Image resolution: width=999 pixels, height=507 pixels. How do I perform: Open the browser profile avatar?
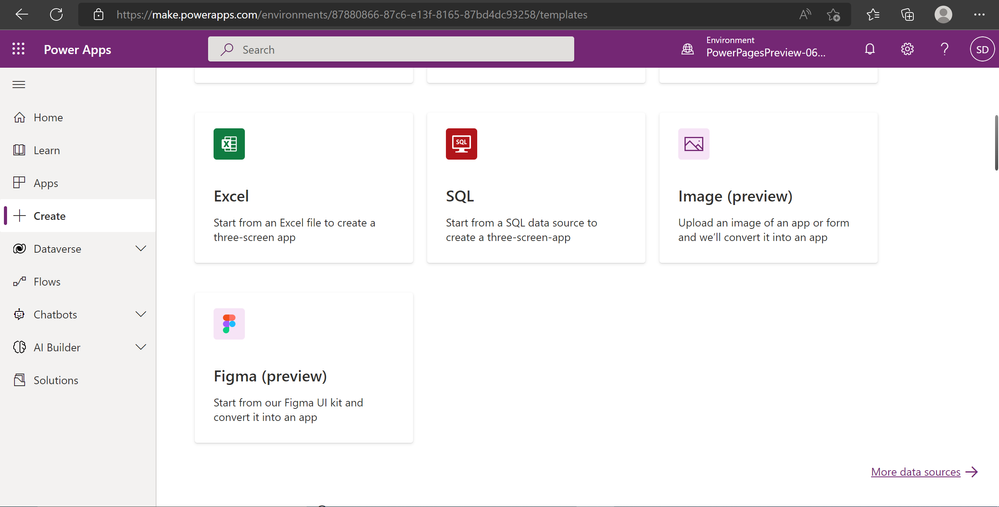pyautogui.click(x=943, y=14)
